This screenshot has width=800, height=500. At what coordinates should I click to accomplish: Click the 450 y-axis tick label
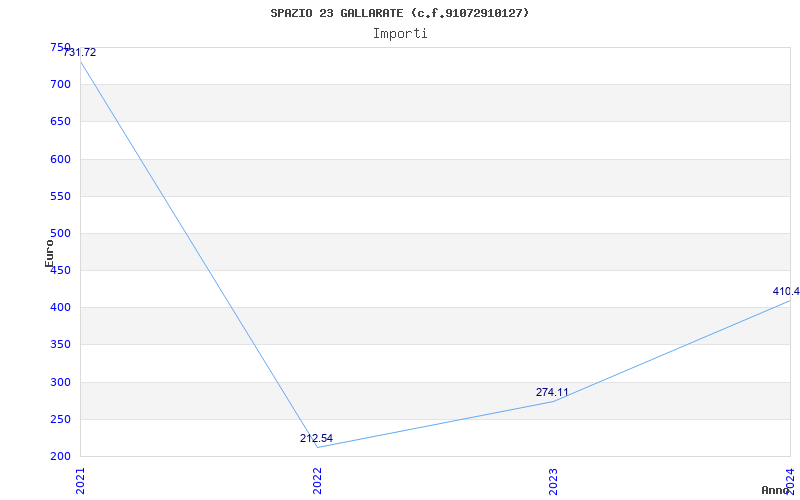pyautogui.click(x=60, y=270)
